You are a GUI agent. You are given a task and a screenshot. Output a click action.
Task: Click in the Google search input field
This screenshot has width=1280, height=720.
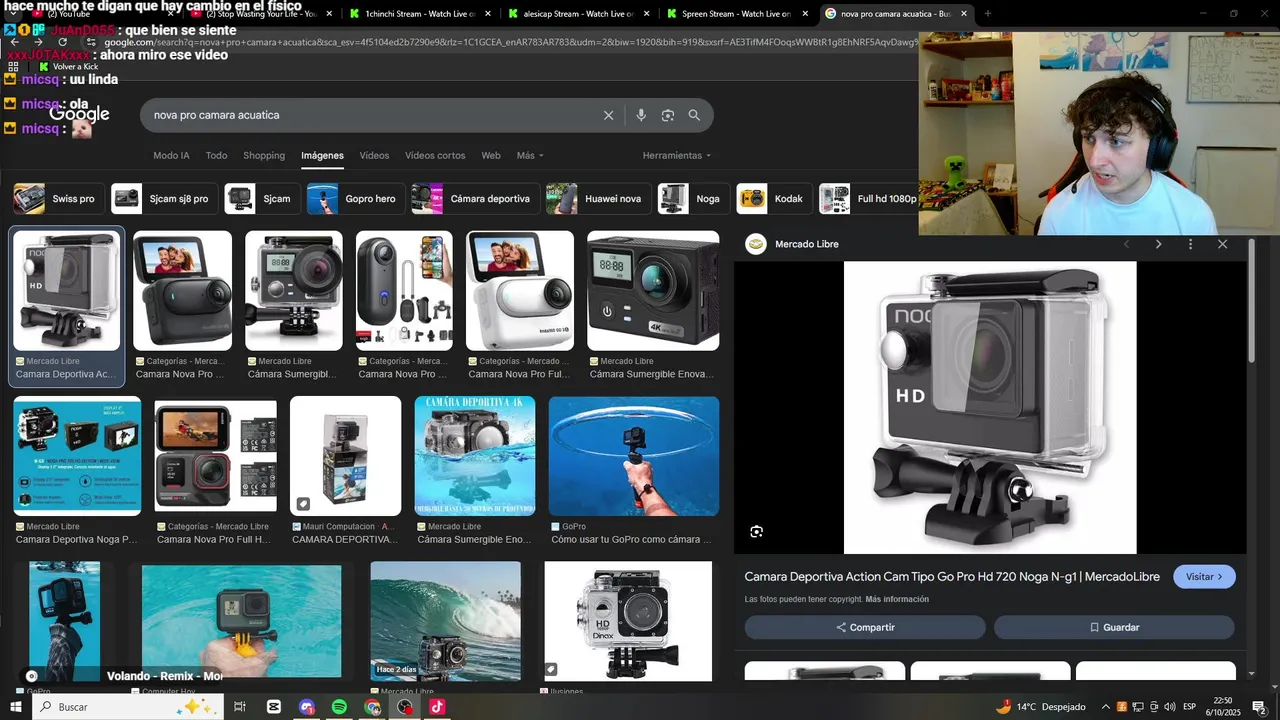pos(370,115)
